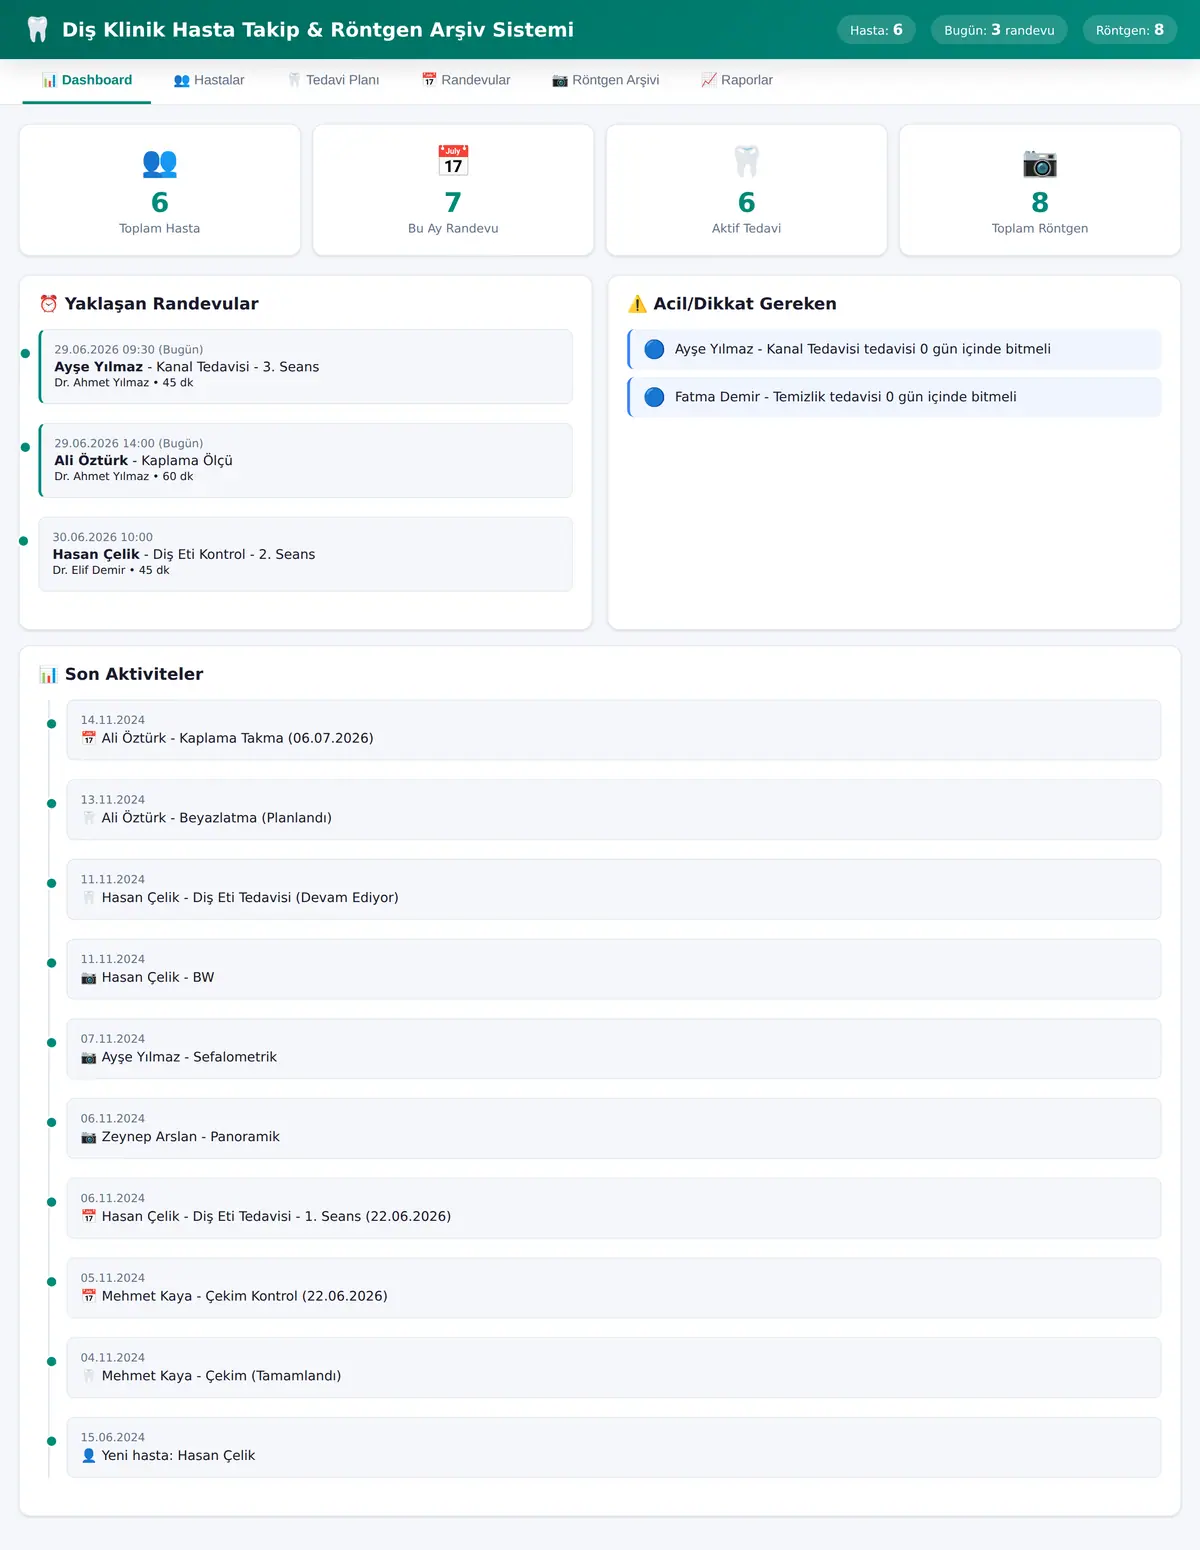Click the blue circle icon next to Ayşe Yılmaz alert
1200x1550 pixels.
[654, 349]
